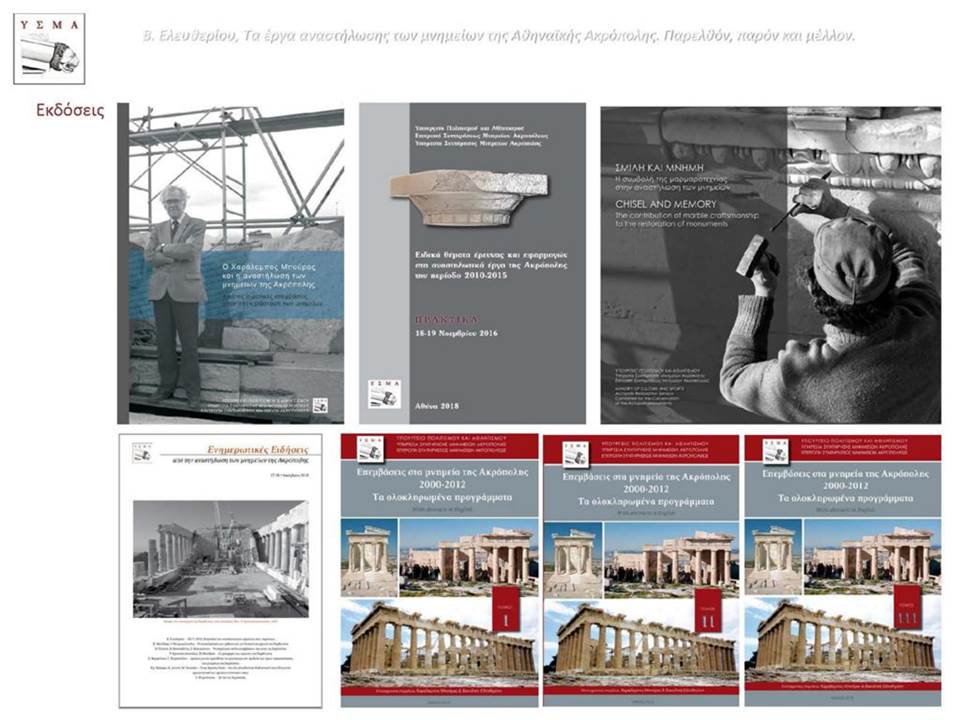
Task: Select the '18-19 Νοεμβρίου 2016' date text
Action: coord(456,333)
